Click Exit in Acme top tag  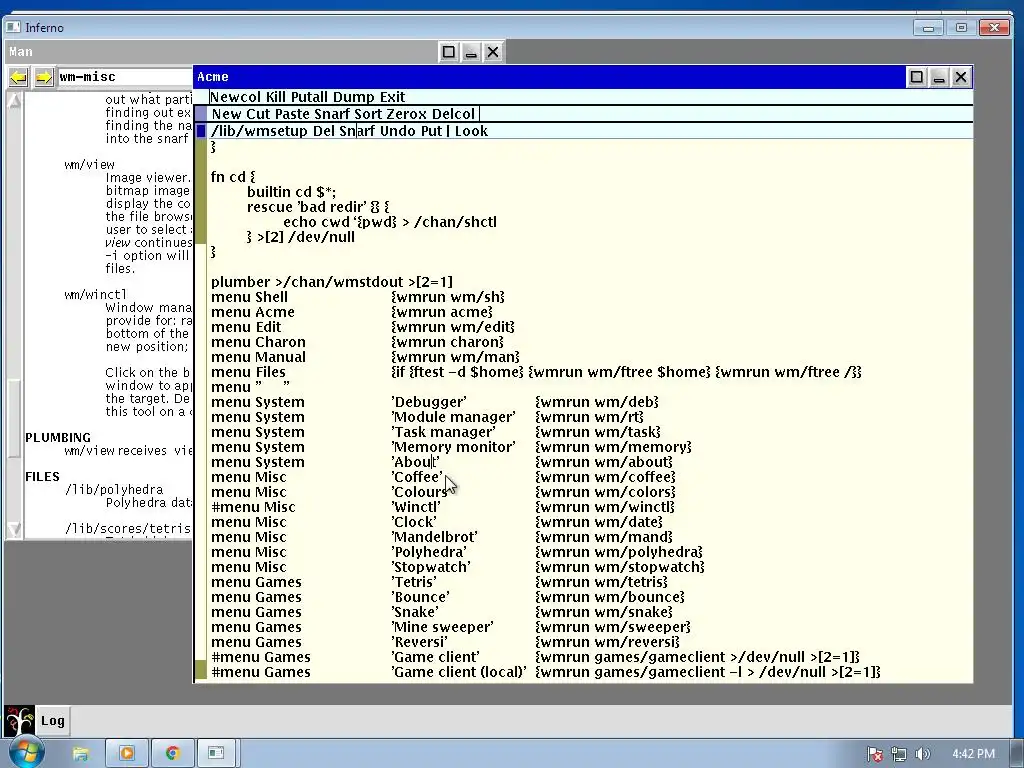(x=392, y=97)
